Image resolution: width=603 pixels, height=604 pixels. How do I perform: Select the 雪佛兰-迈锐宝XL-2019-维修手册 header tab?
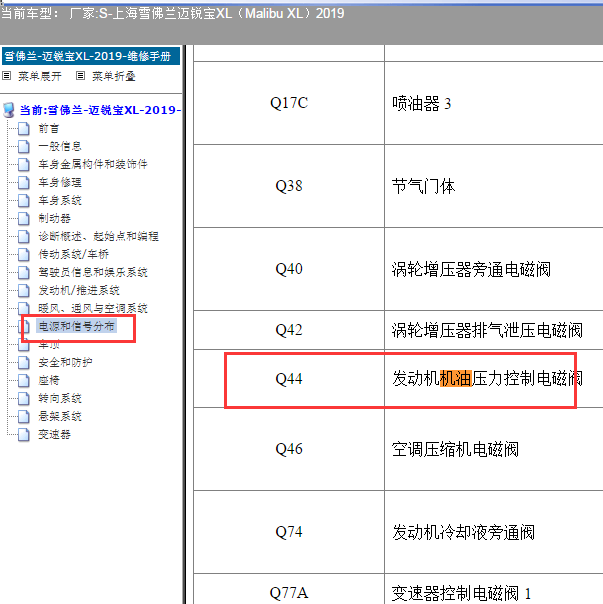coord(91,56)
